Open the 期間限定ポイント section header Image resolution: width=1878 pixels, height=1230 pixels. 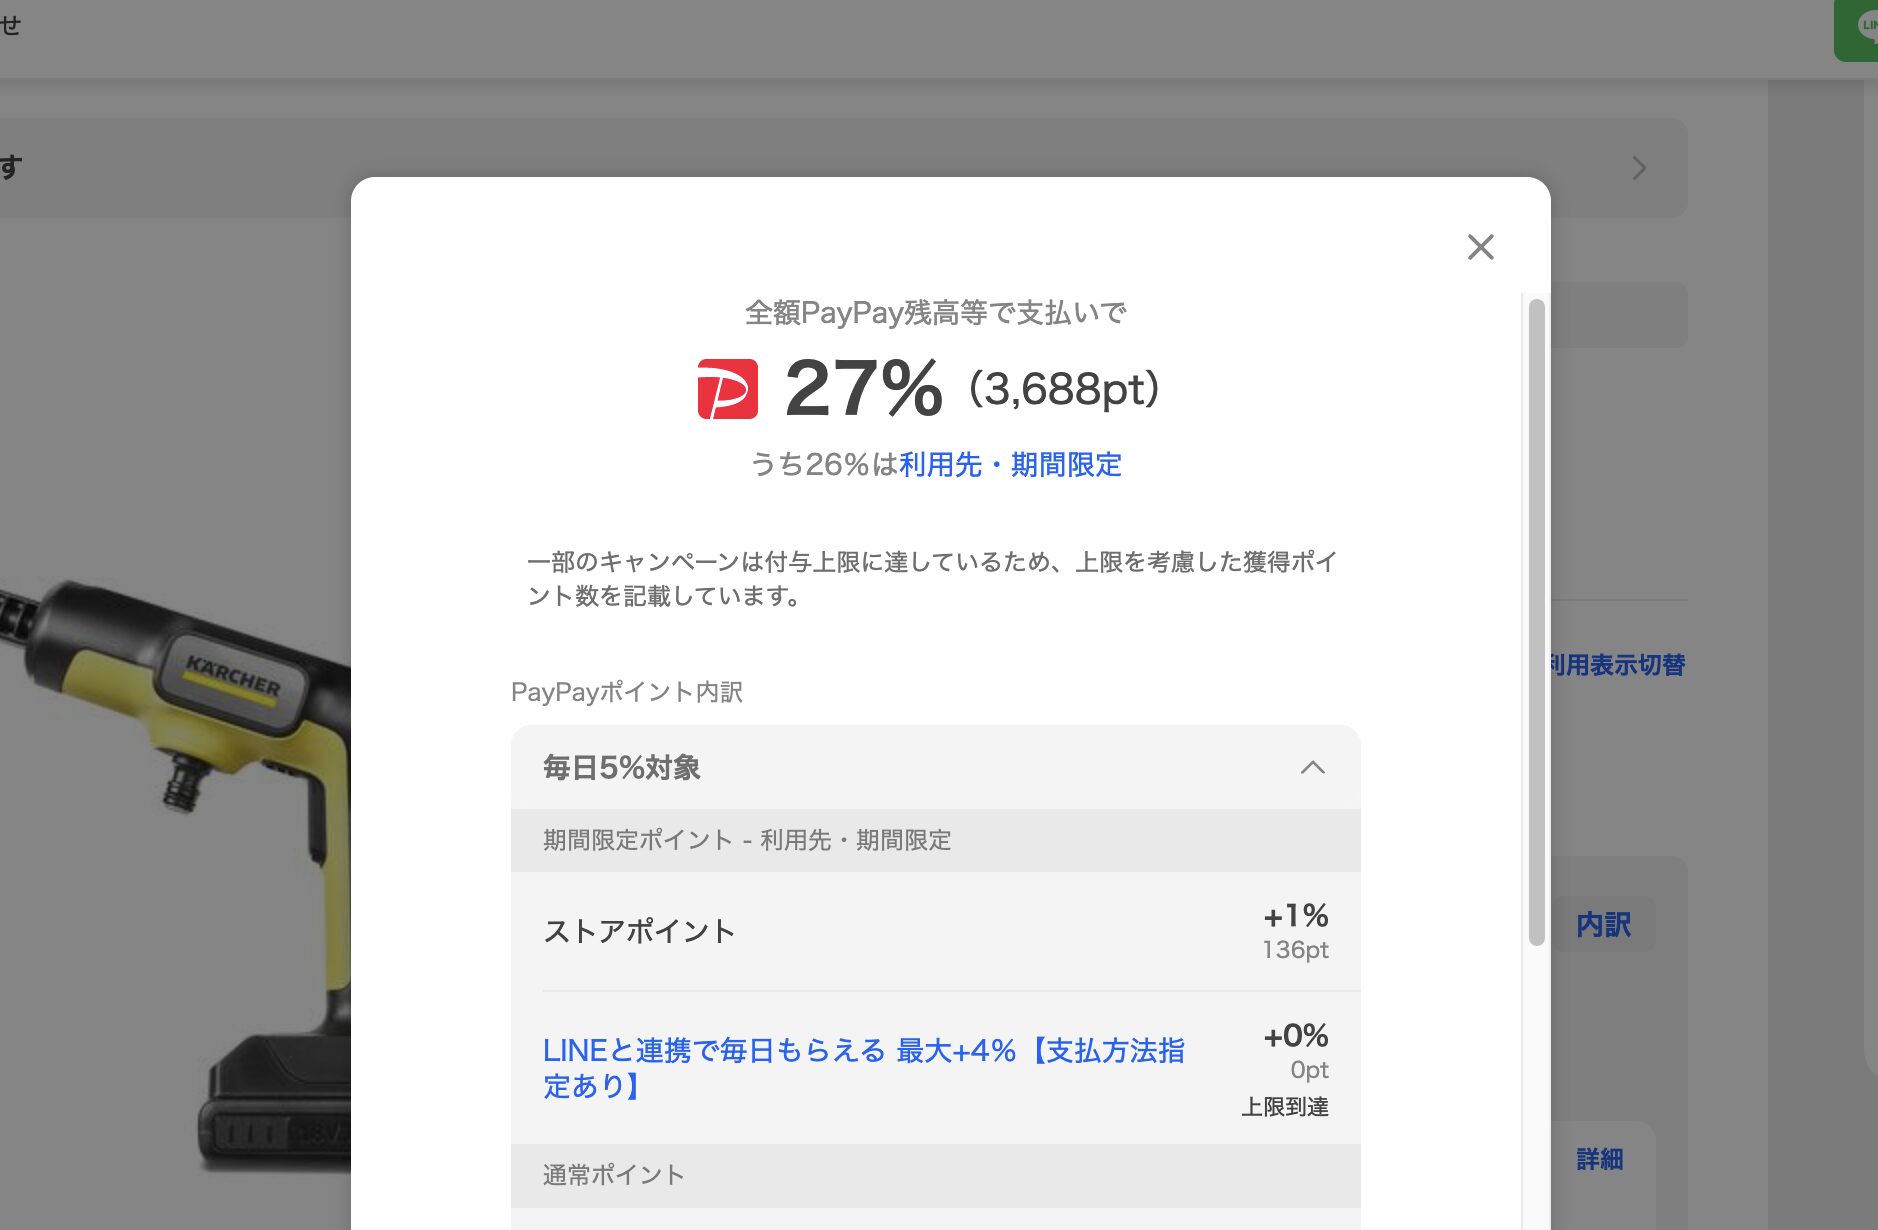[x=747, y=840]
